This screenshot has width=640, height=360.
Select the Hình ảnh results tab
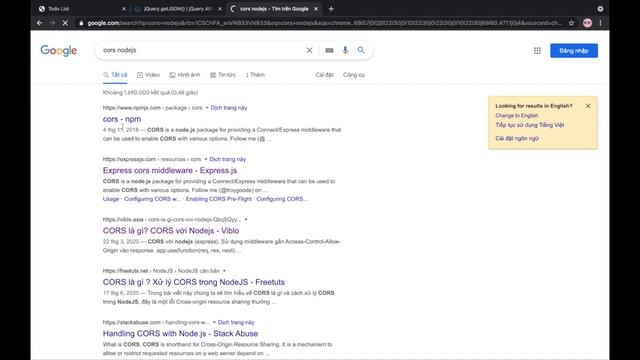pos(185,75)
